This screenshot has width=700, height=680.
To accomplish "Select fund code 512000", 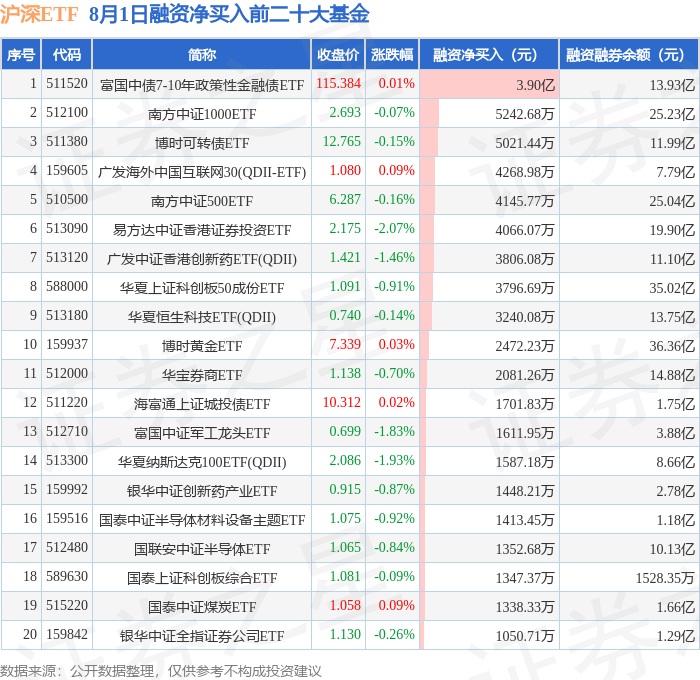I will click(x=67, y=374).
